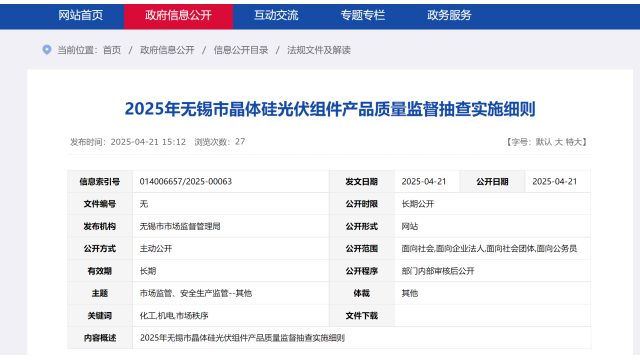Click the view count 27
Viewport: 640px width, 360px height.
tap(240, 142)
